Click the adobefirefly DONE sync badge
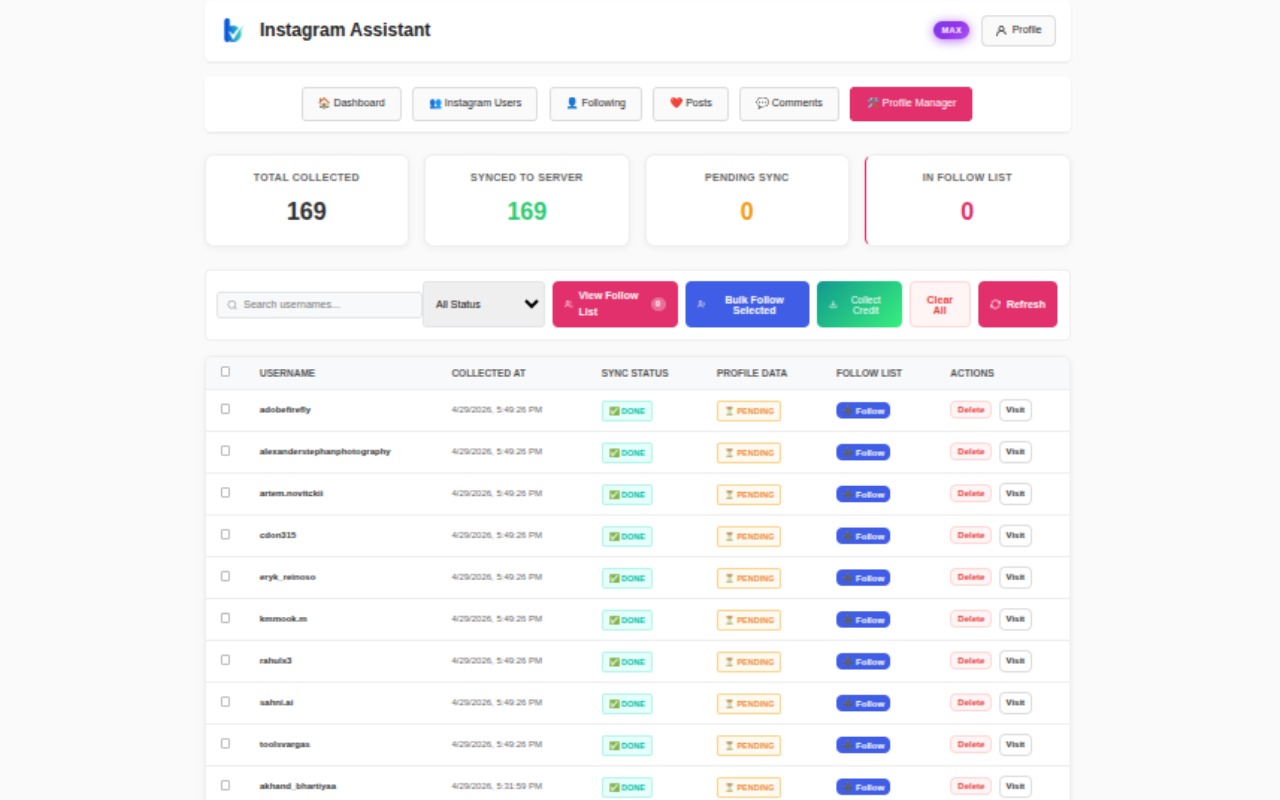This screenshot has height=800, width=1280. (627, 411)
